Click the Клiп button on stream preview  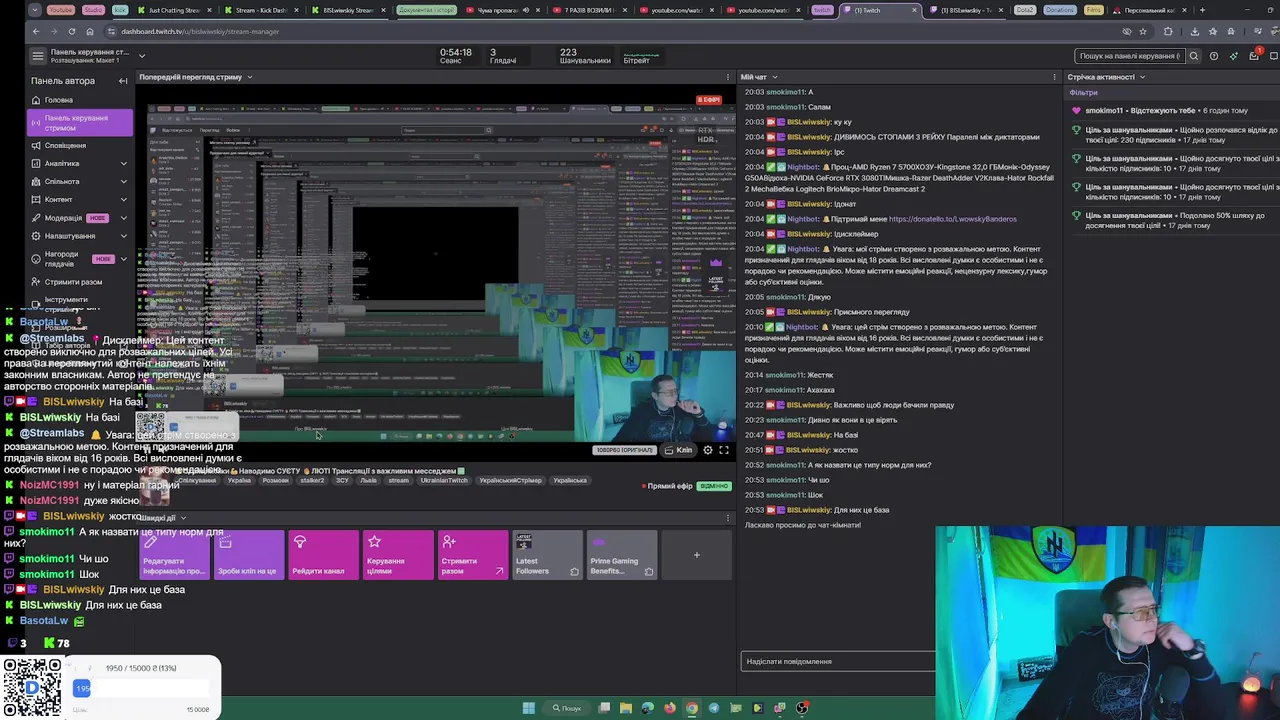(678, 450)
